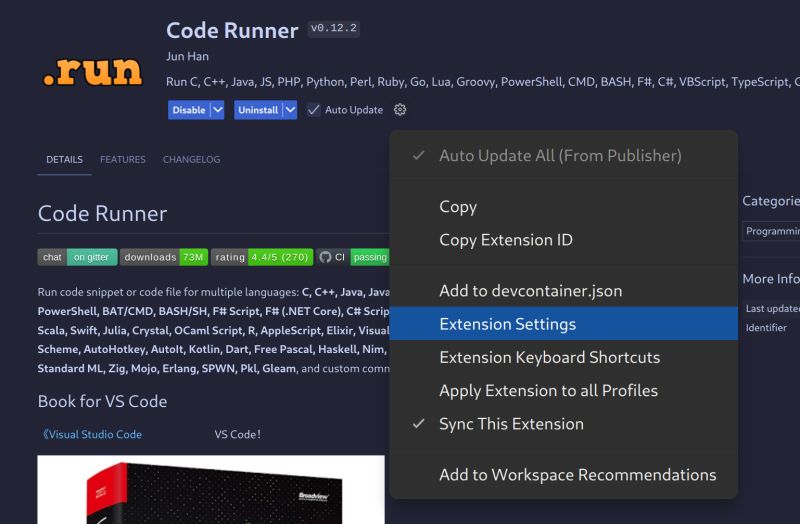Click the chat on gitter badge
800x524 pixels.
pyautogui.click(x=77, y=257)
